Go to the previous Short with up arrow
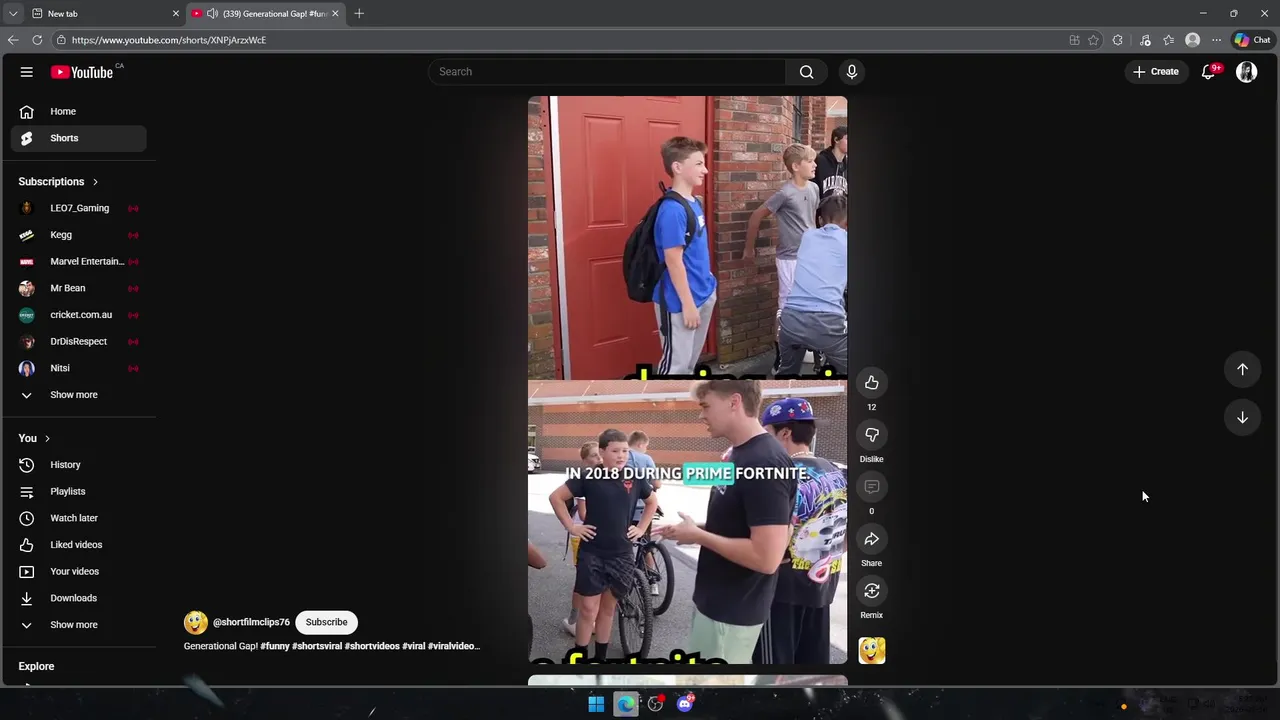The width and height of the screenshot is (1280, 720). 1242,369
